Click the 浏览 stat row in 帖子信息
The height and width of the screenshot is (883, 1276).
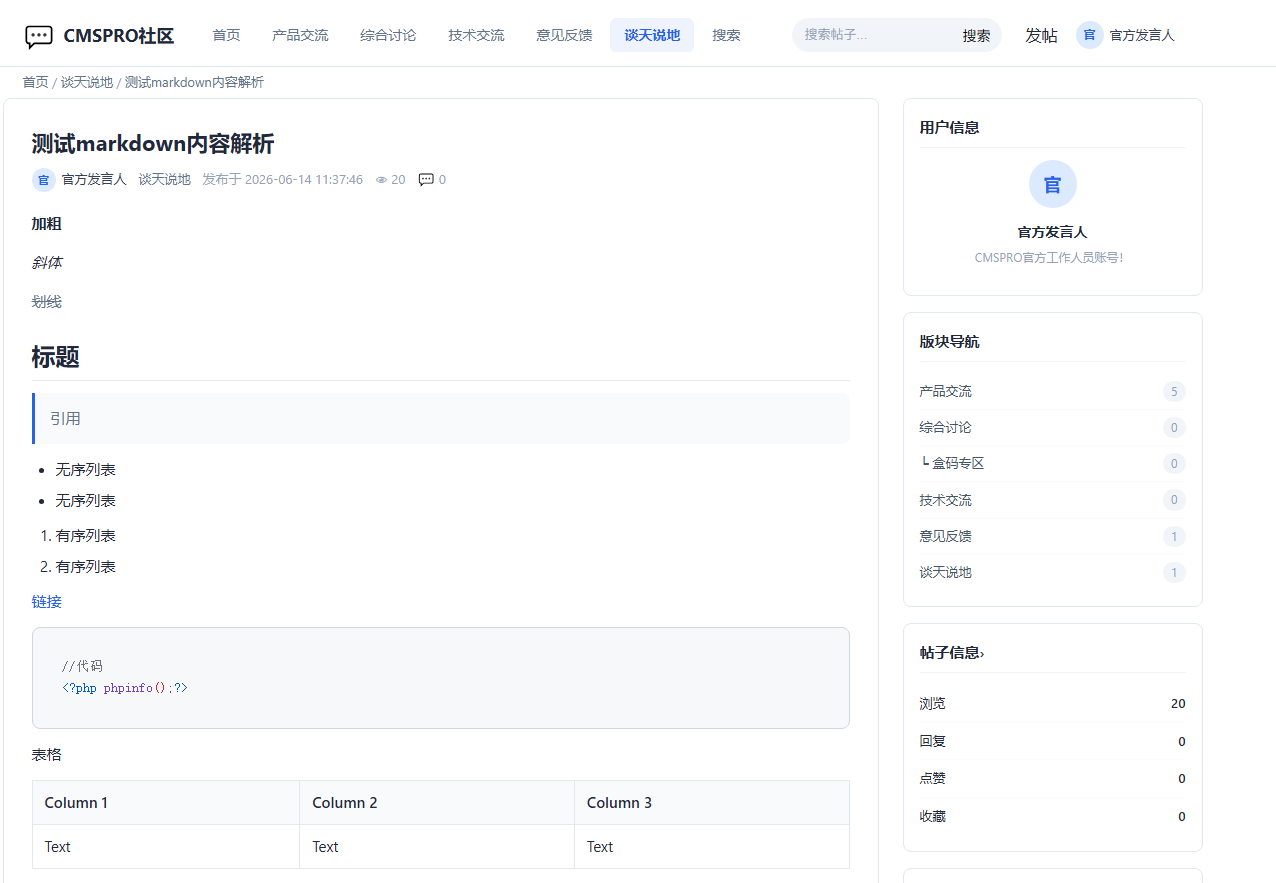(1052, 704)
